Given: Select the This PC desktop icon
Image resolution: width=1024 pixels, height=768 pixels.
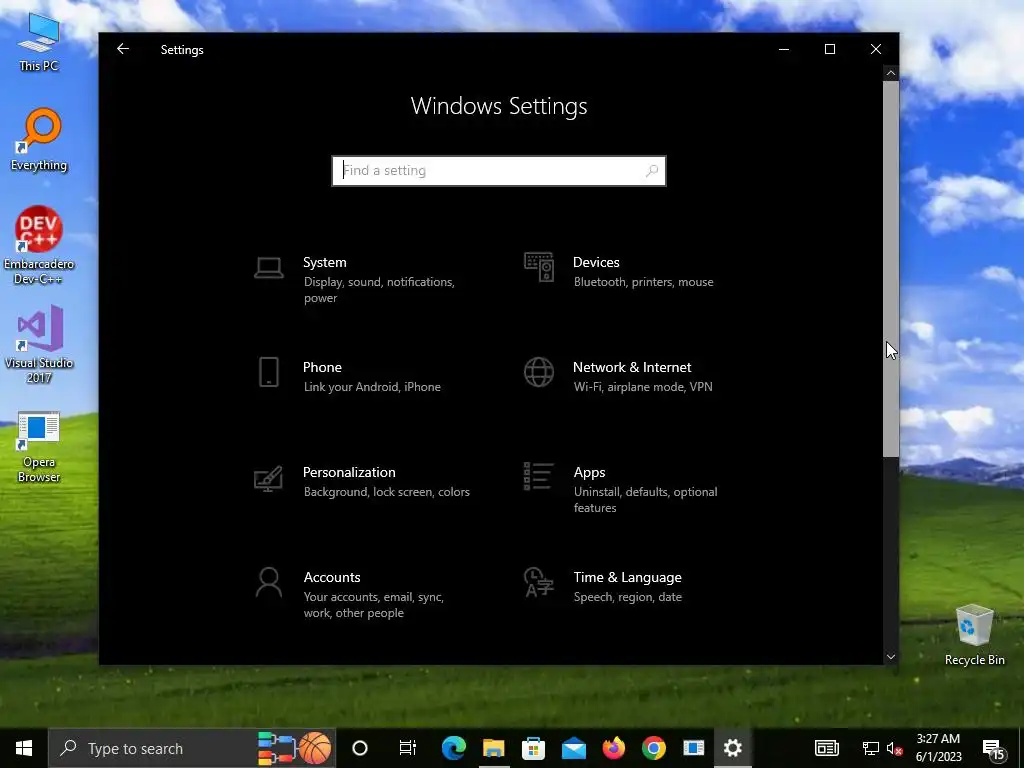Looking at the screenshot, I should pos(39,42).
